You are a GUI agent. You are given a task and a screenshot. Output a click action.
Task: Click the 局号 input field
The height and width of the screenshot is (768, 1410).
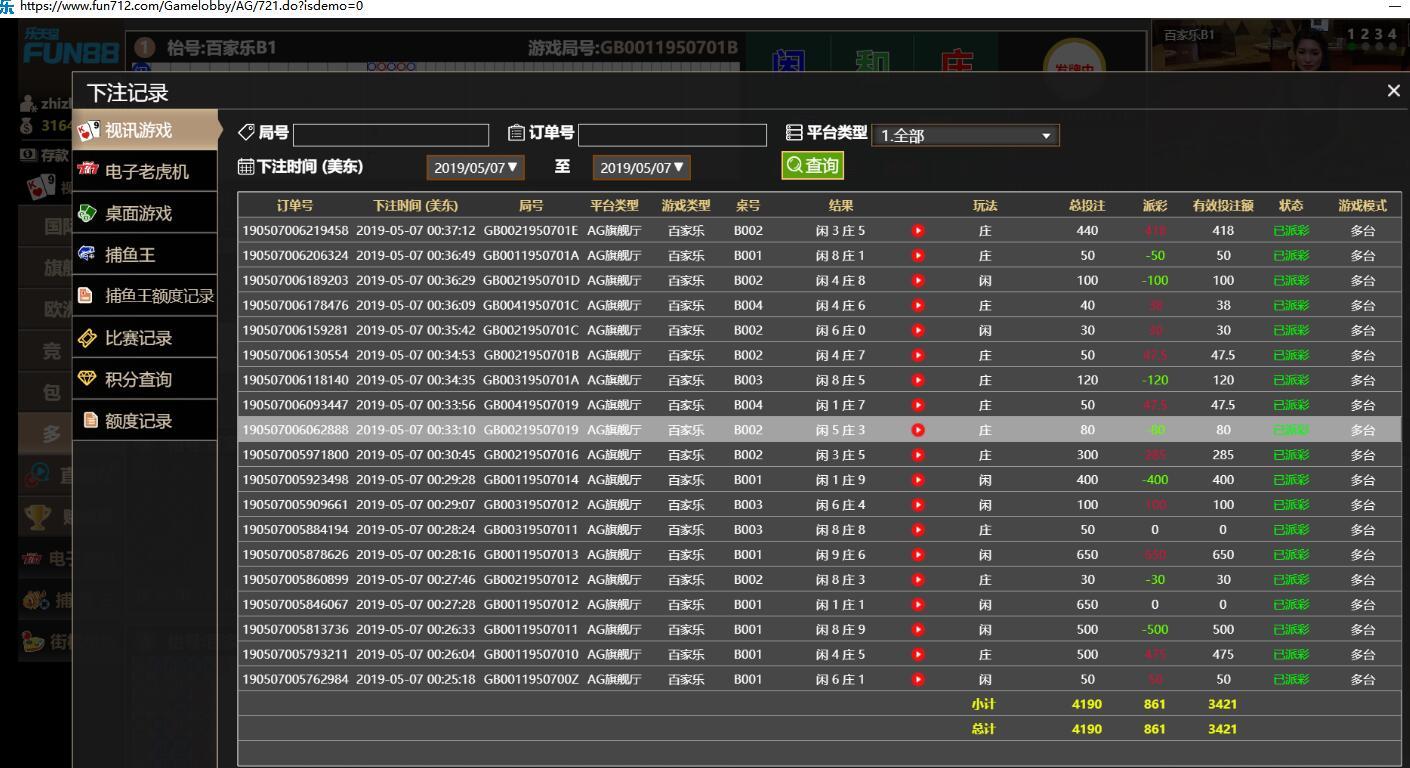click(x=391, y=135)
